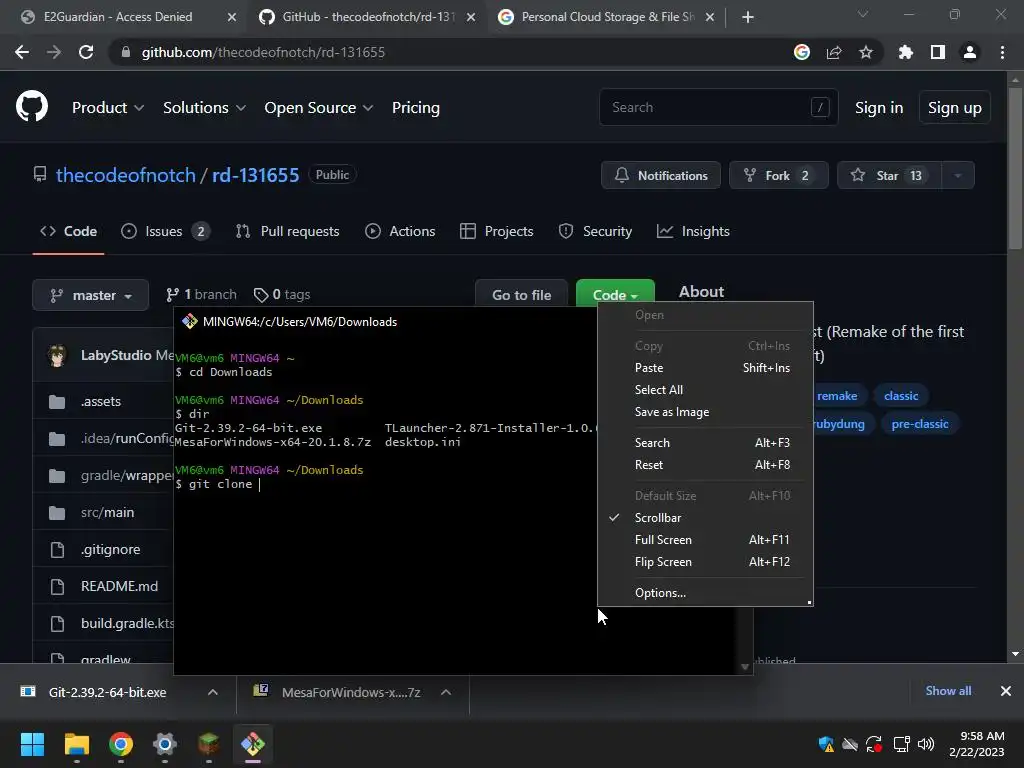The width and height of the screenshot is (1024, 768).
Task: Open Settings gear on taskbar
Action: 165,744
